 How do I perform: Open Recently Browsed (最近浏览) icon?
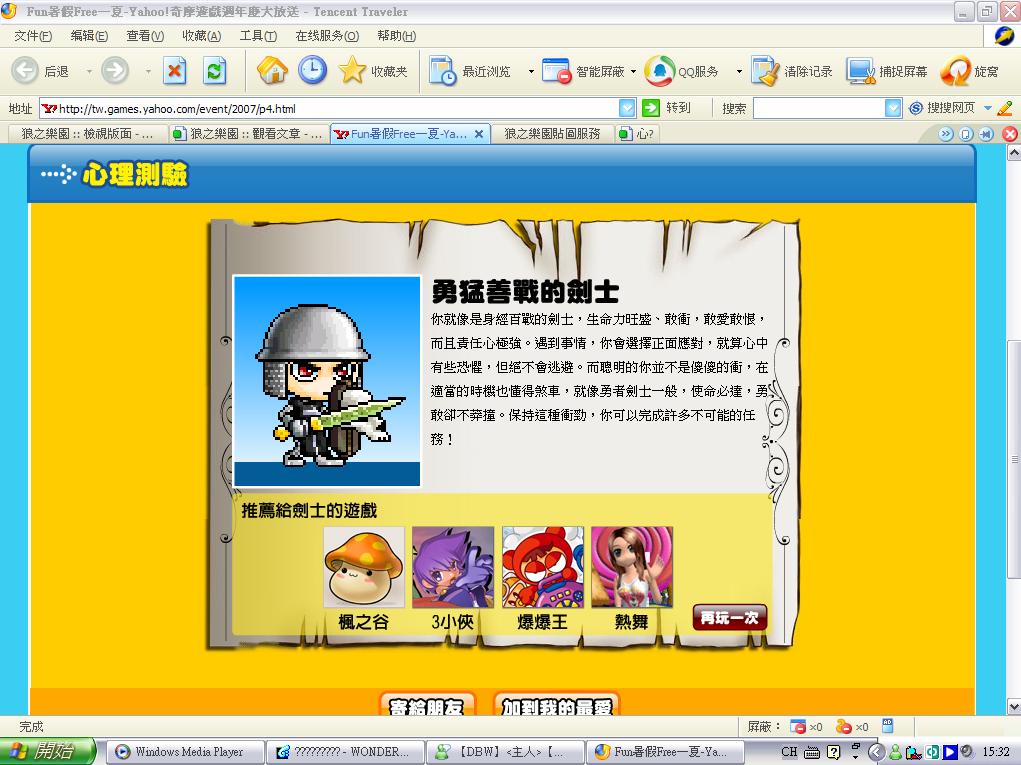tap(443, 70)
